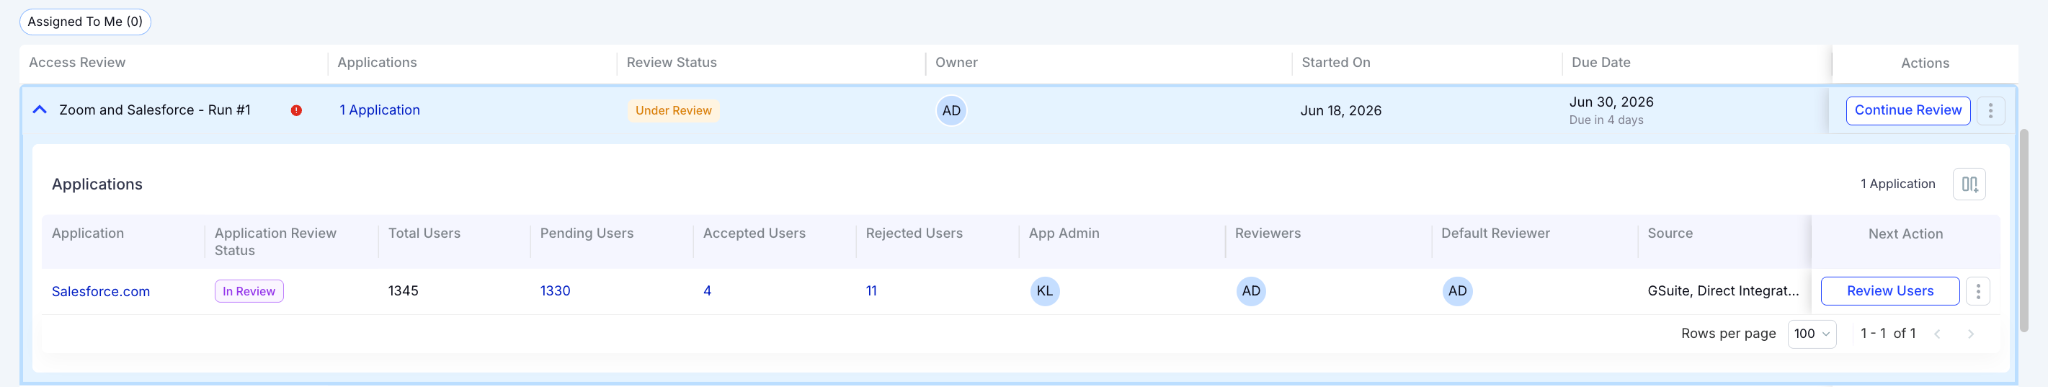The height and width of the screenshot is (387, 2048).
Task: Click the AD avatar under Default Reviewer
Action: (1457, 291)
